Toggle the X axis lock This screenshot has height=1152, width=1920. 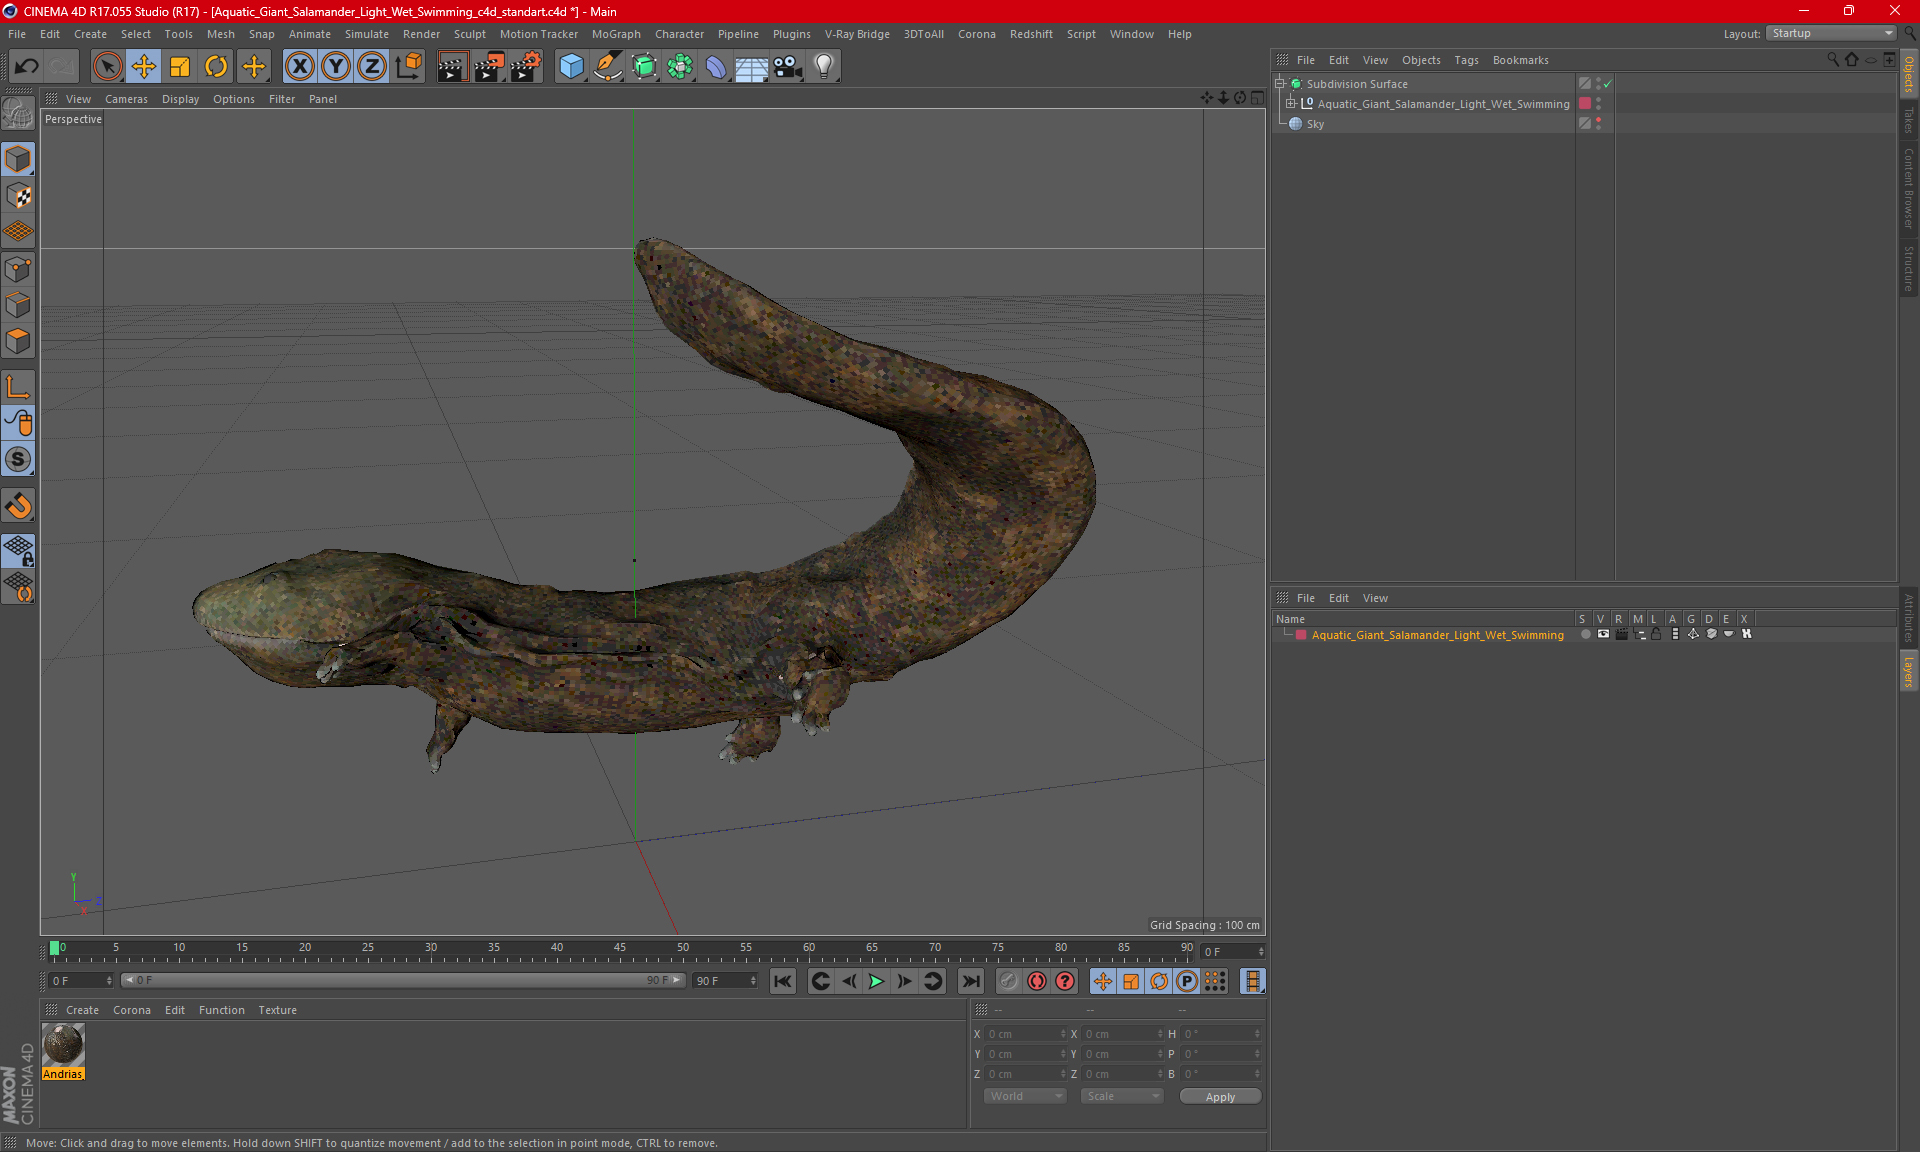299,67
